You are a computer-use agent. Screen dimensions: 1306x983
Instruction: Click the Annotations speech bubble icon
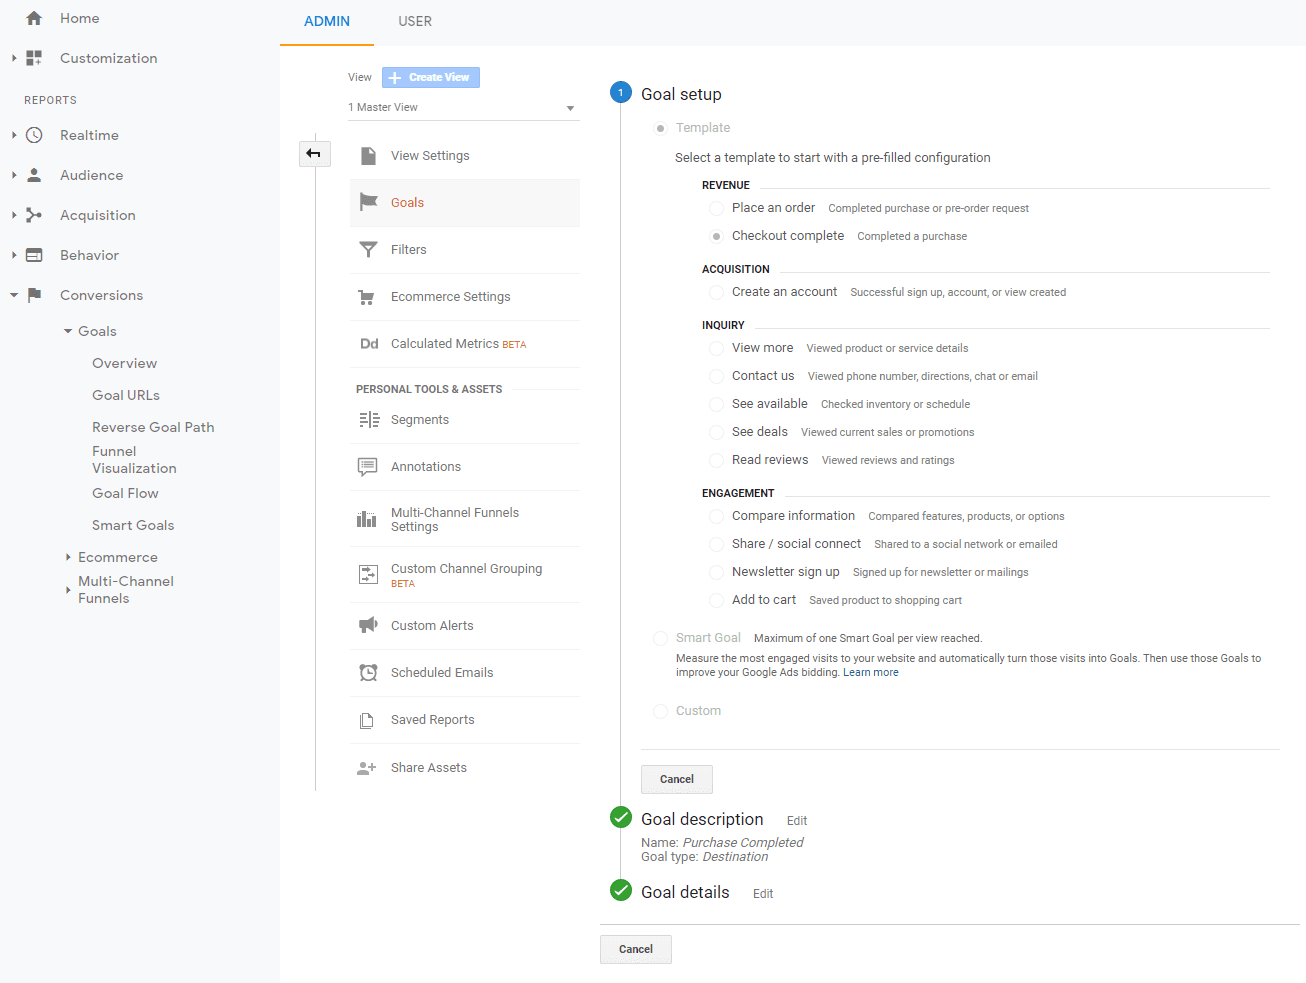[x=367, y=466]
